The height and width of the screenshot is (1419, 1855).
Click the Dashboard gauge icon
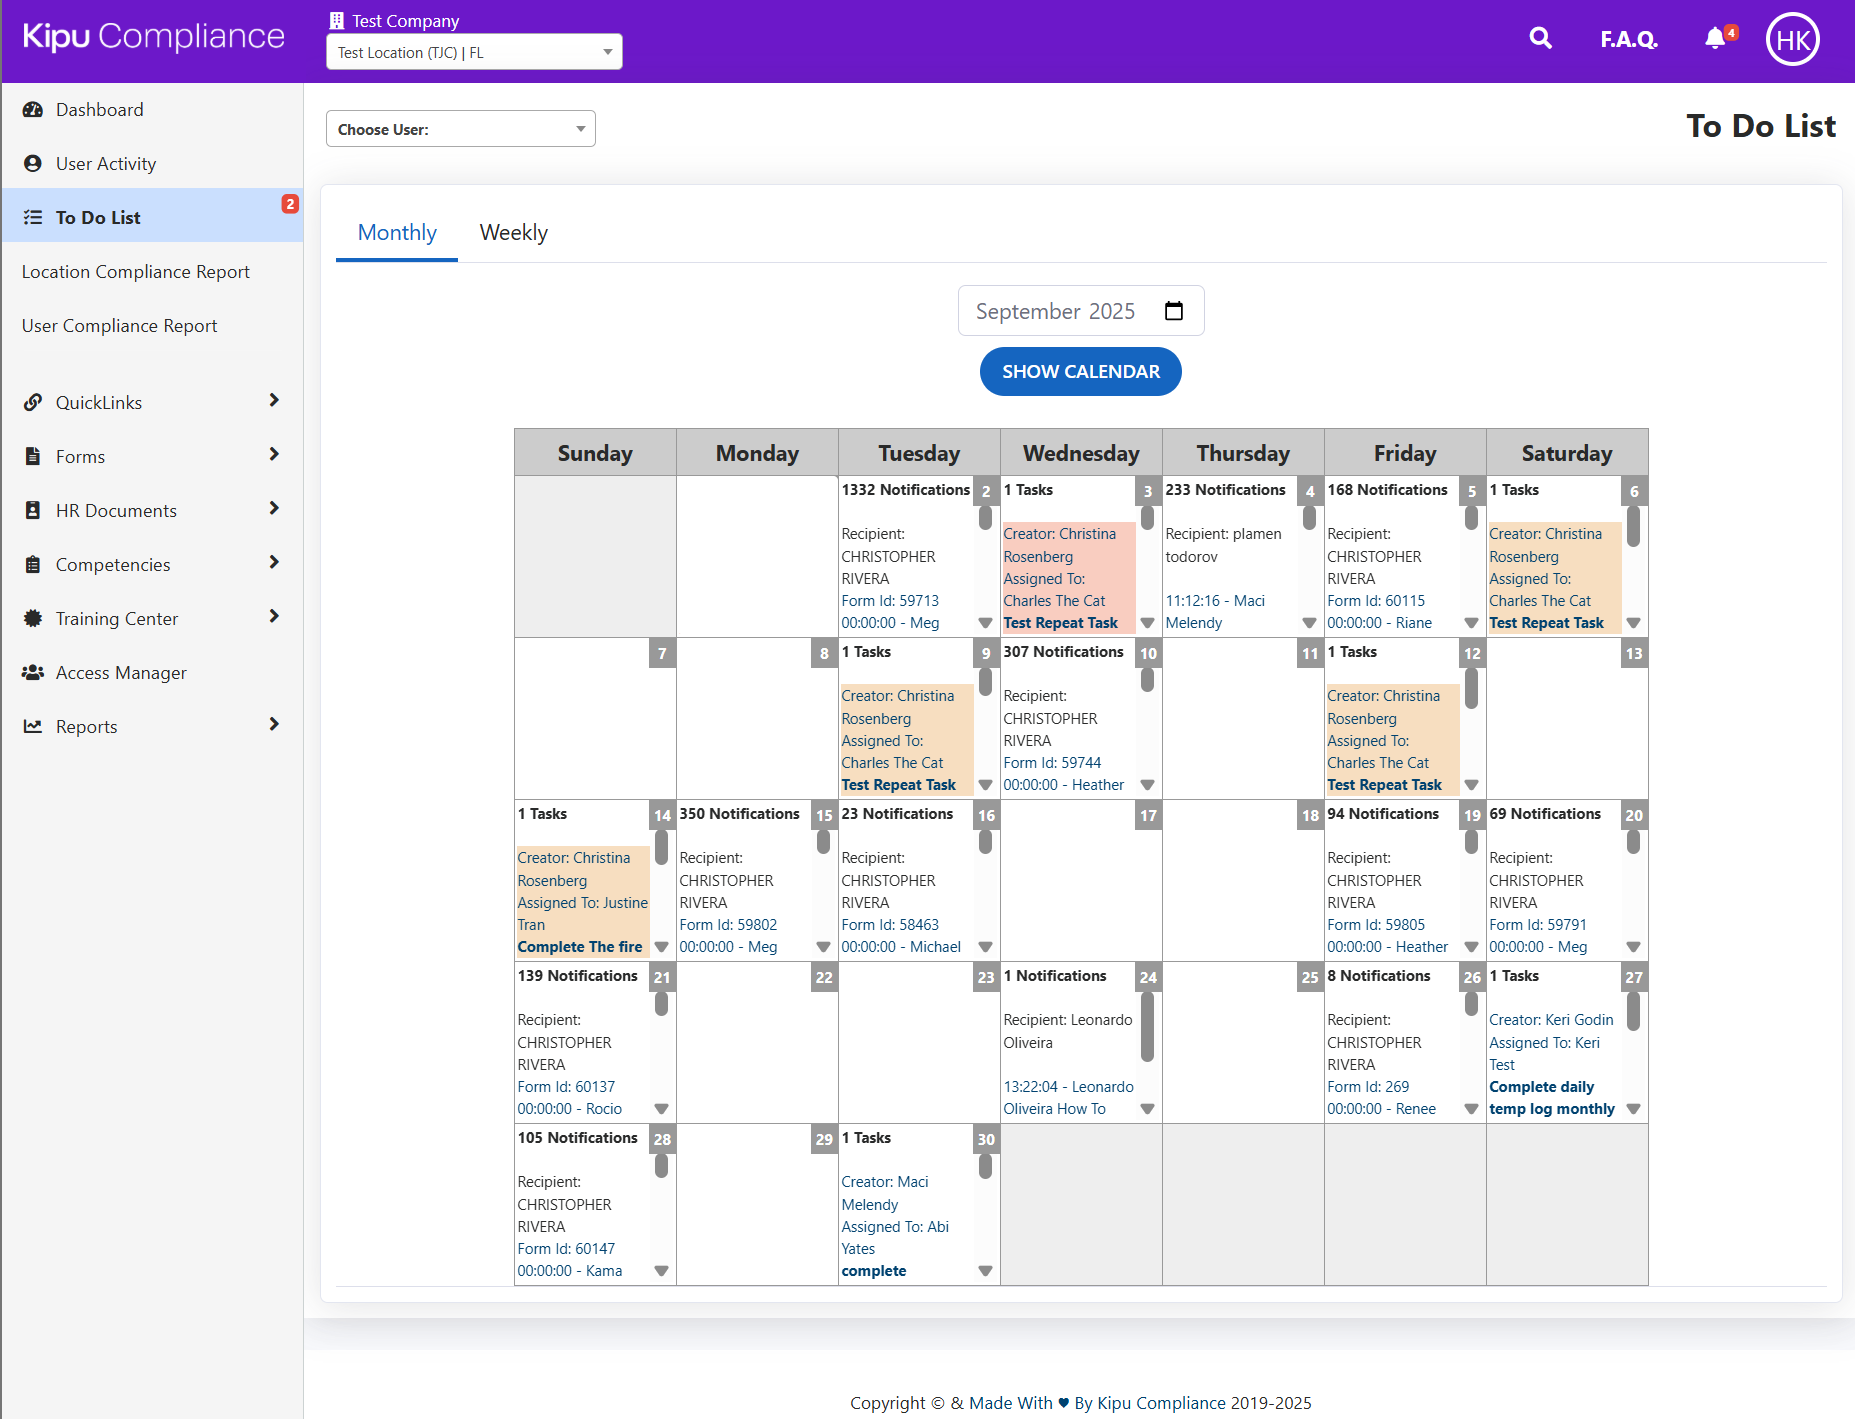pyautogui.click(x=33, y=110)
